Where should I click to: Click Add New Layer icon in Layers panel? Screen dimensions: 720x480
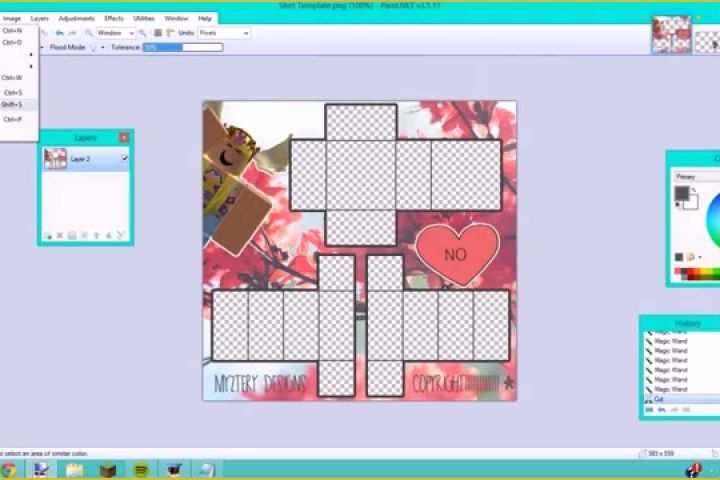click(48, 236)
